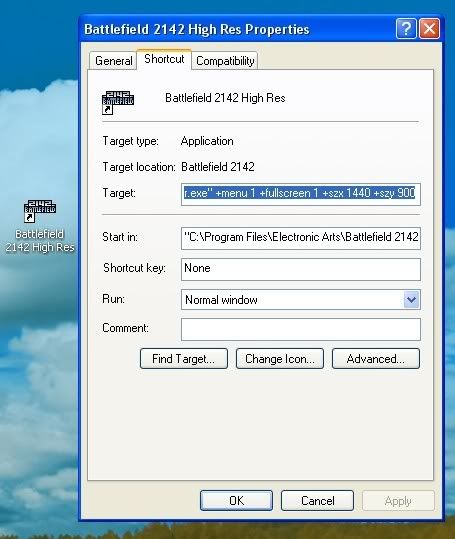This screenshot has height=539, width=455.
Task: Click the question mark help button
Action: tap(406, 29)
